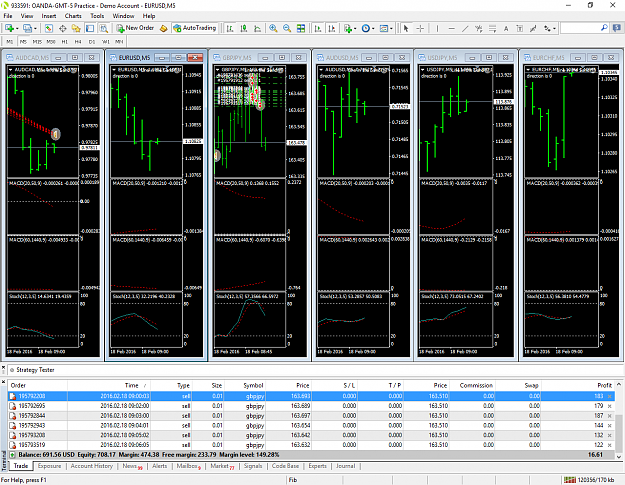This screenshot has width=625, height=485.
Task: Click the toolbar search input field
Action: click(580, 28)
